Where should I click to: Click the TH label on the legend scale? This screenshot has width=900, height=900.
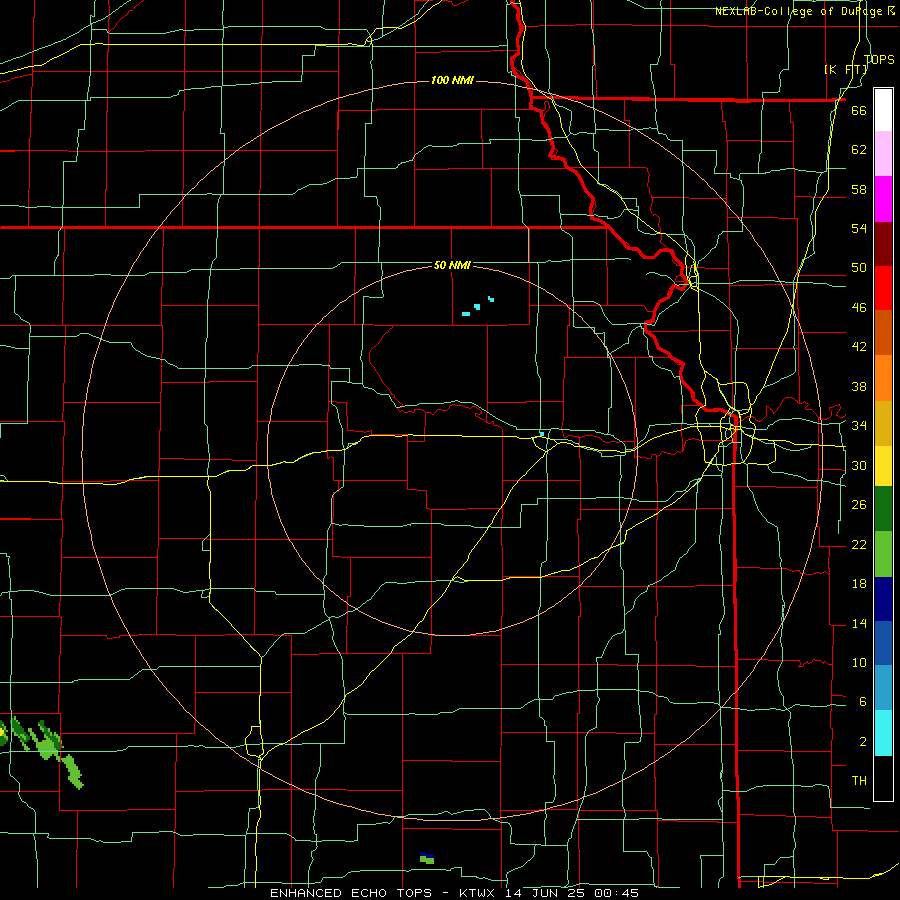coord(859,781)
